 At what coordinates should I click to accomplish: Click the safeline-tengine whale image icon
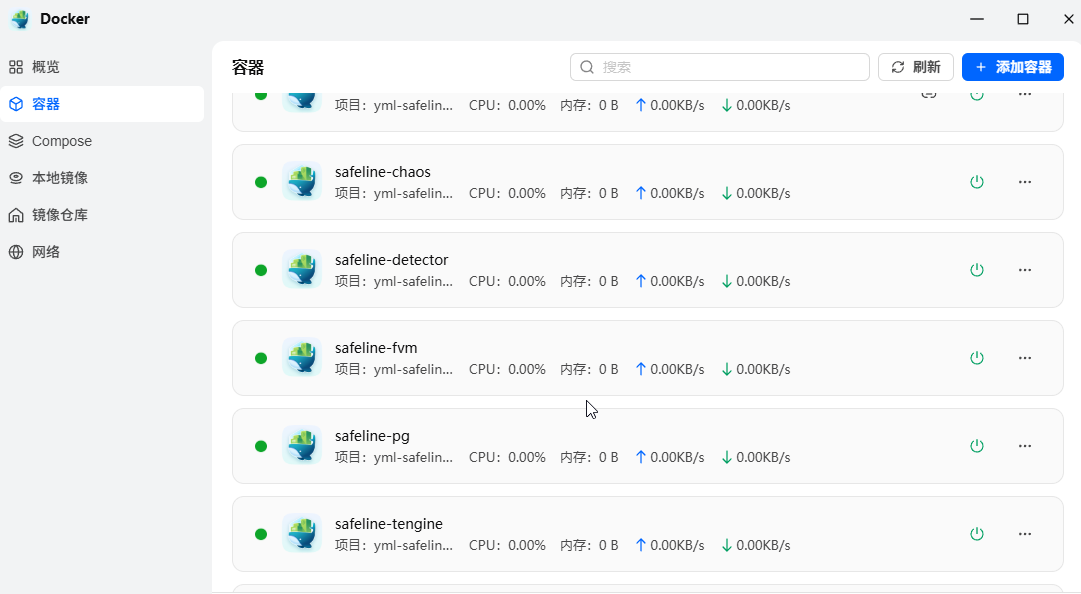302,533
